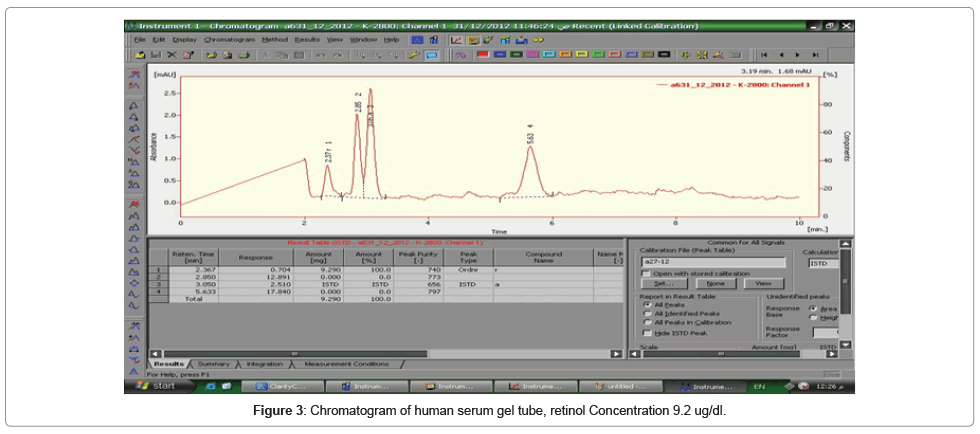Click the blue bar chart icon after Help menu
980x434 pixels.
click(434, 40)
